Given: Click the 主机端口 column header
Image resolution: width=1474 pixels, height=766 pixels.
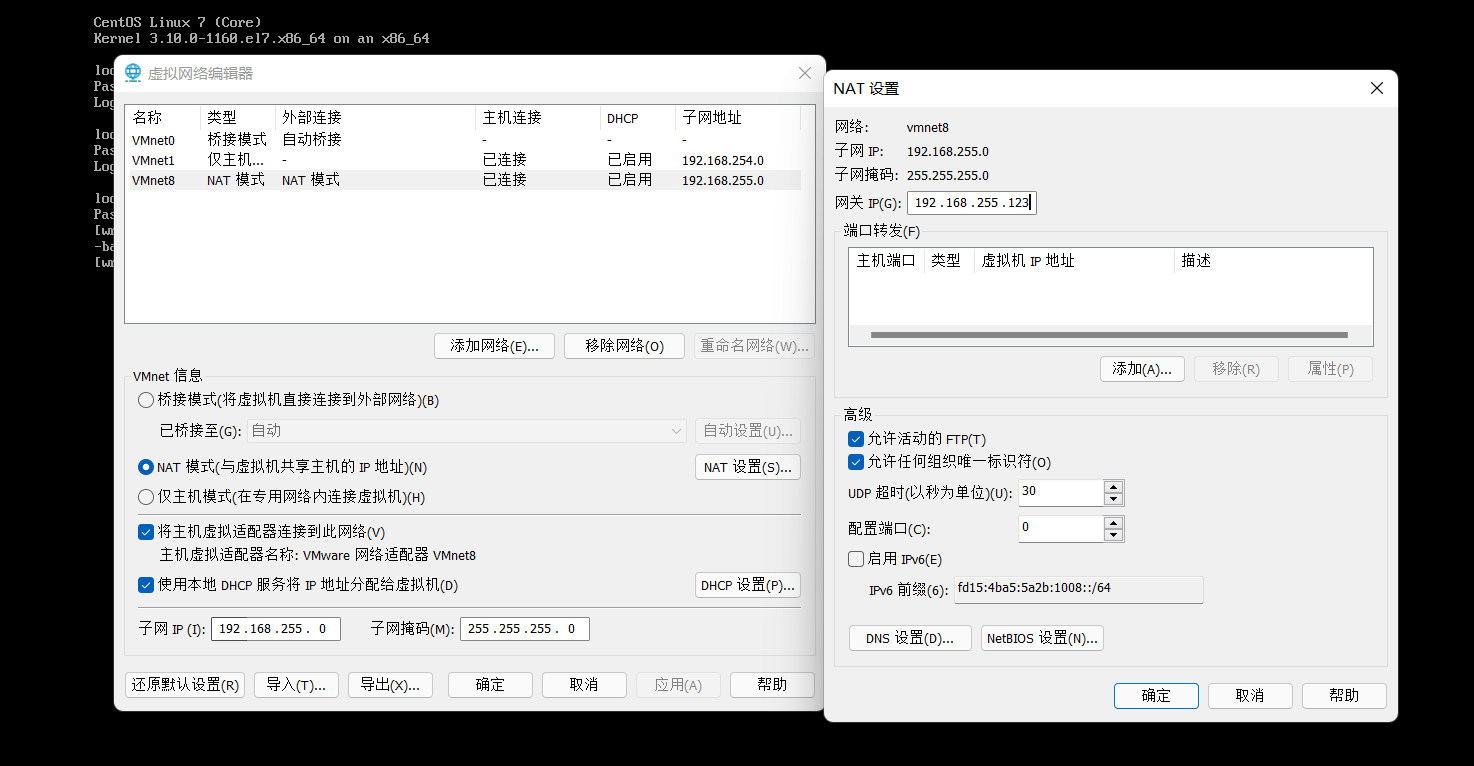Looking at the screenshot, I should click(x=887, y=260).
